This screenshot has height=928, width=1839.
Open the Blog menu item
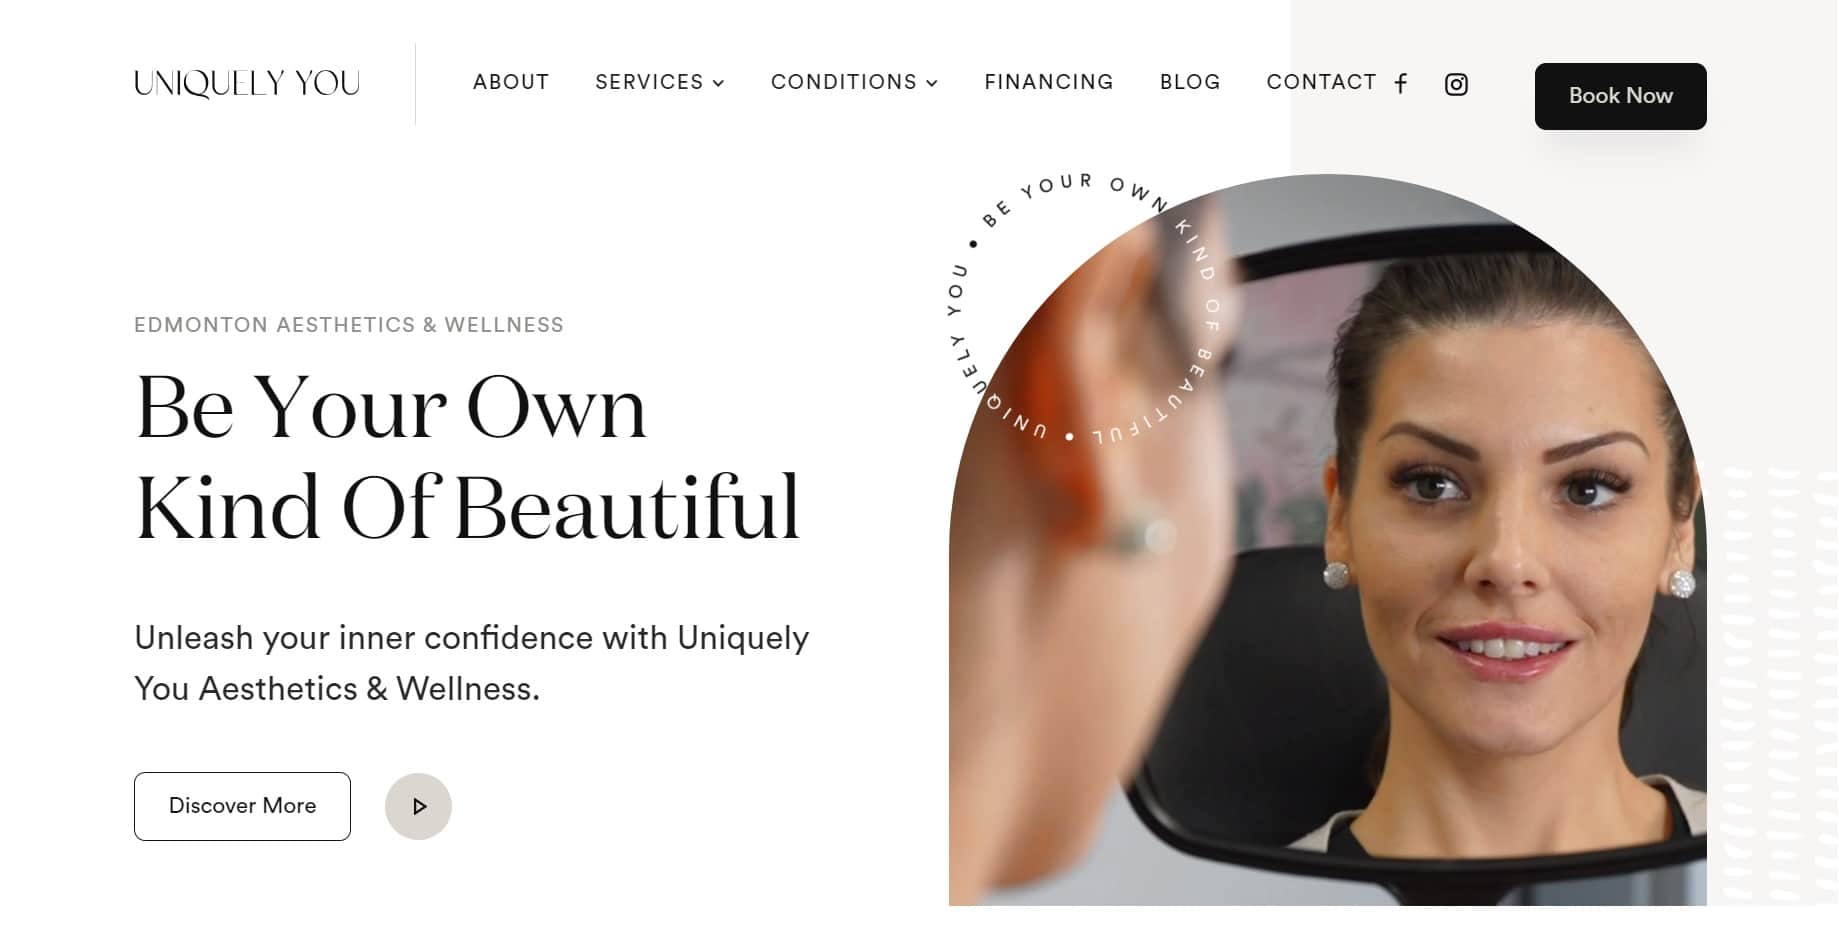pyautogui.click(x=1190, y=82)
